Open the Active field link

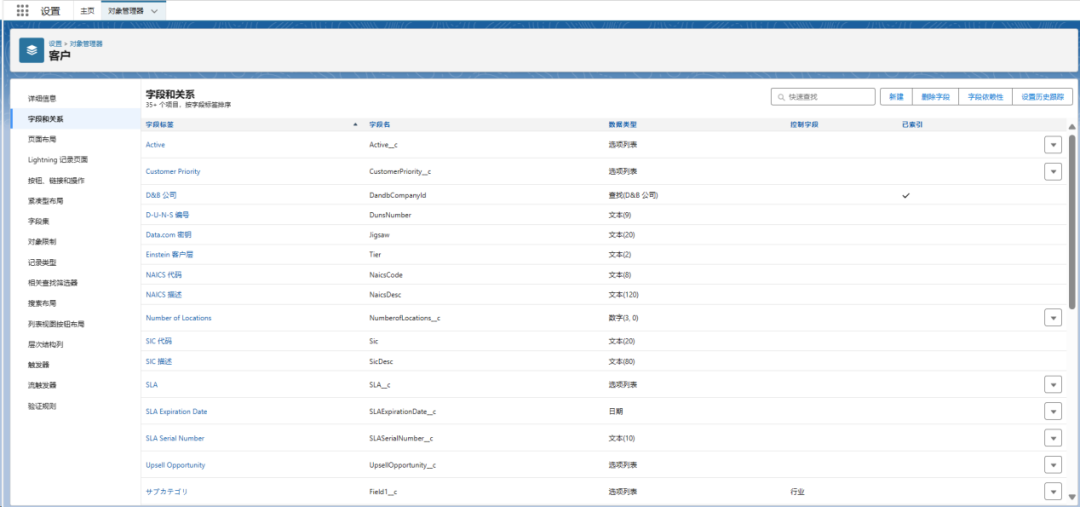tap(156, 145)
